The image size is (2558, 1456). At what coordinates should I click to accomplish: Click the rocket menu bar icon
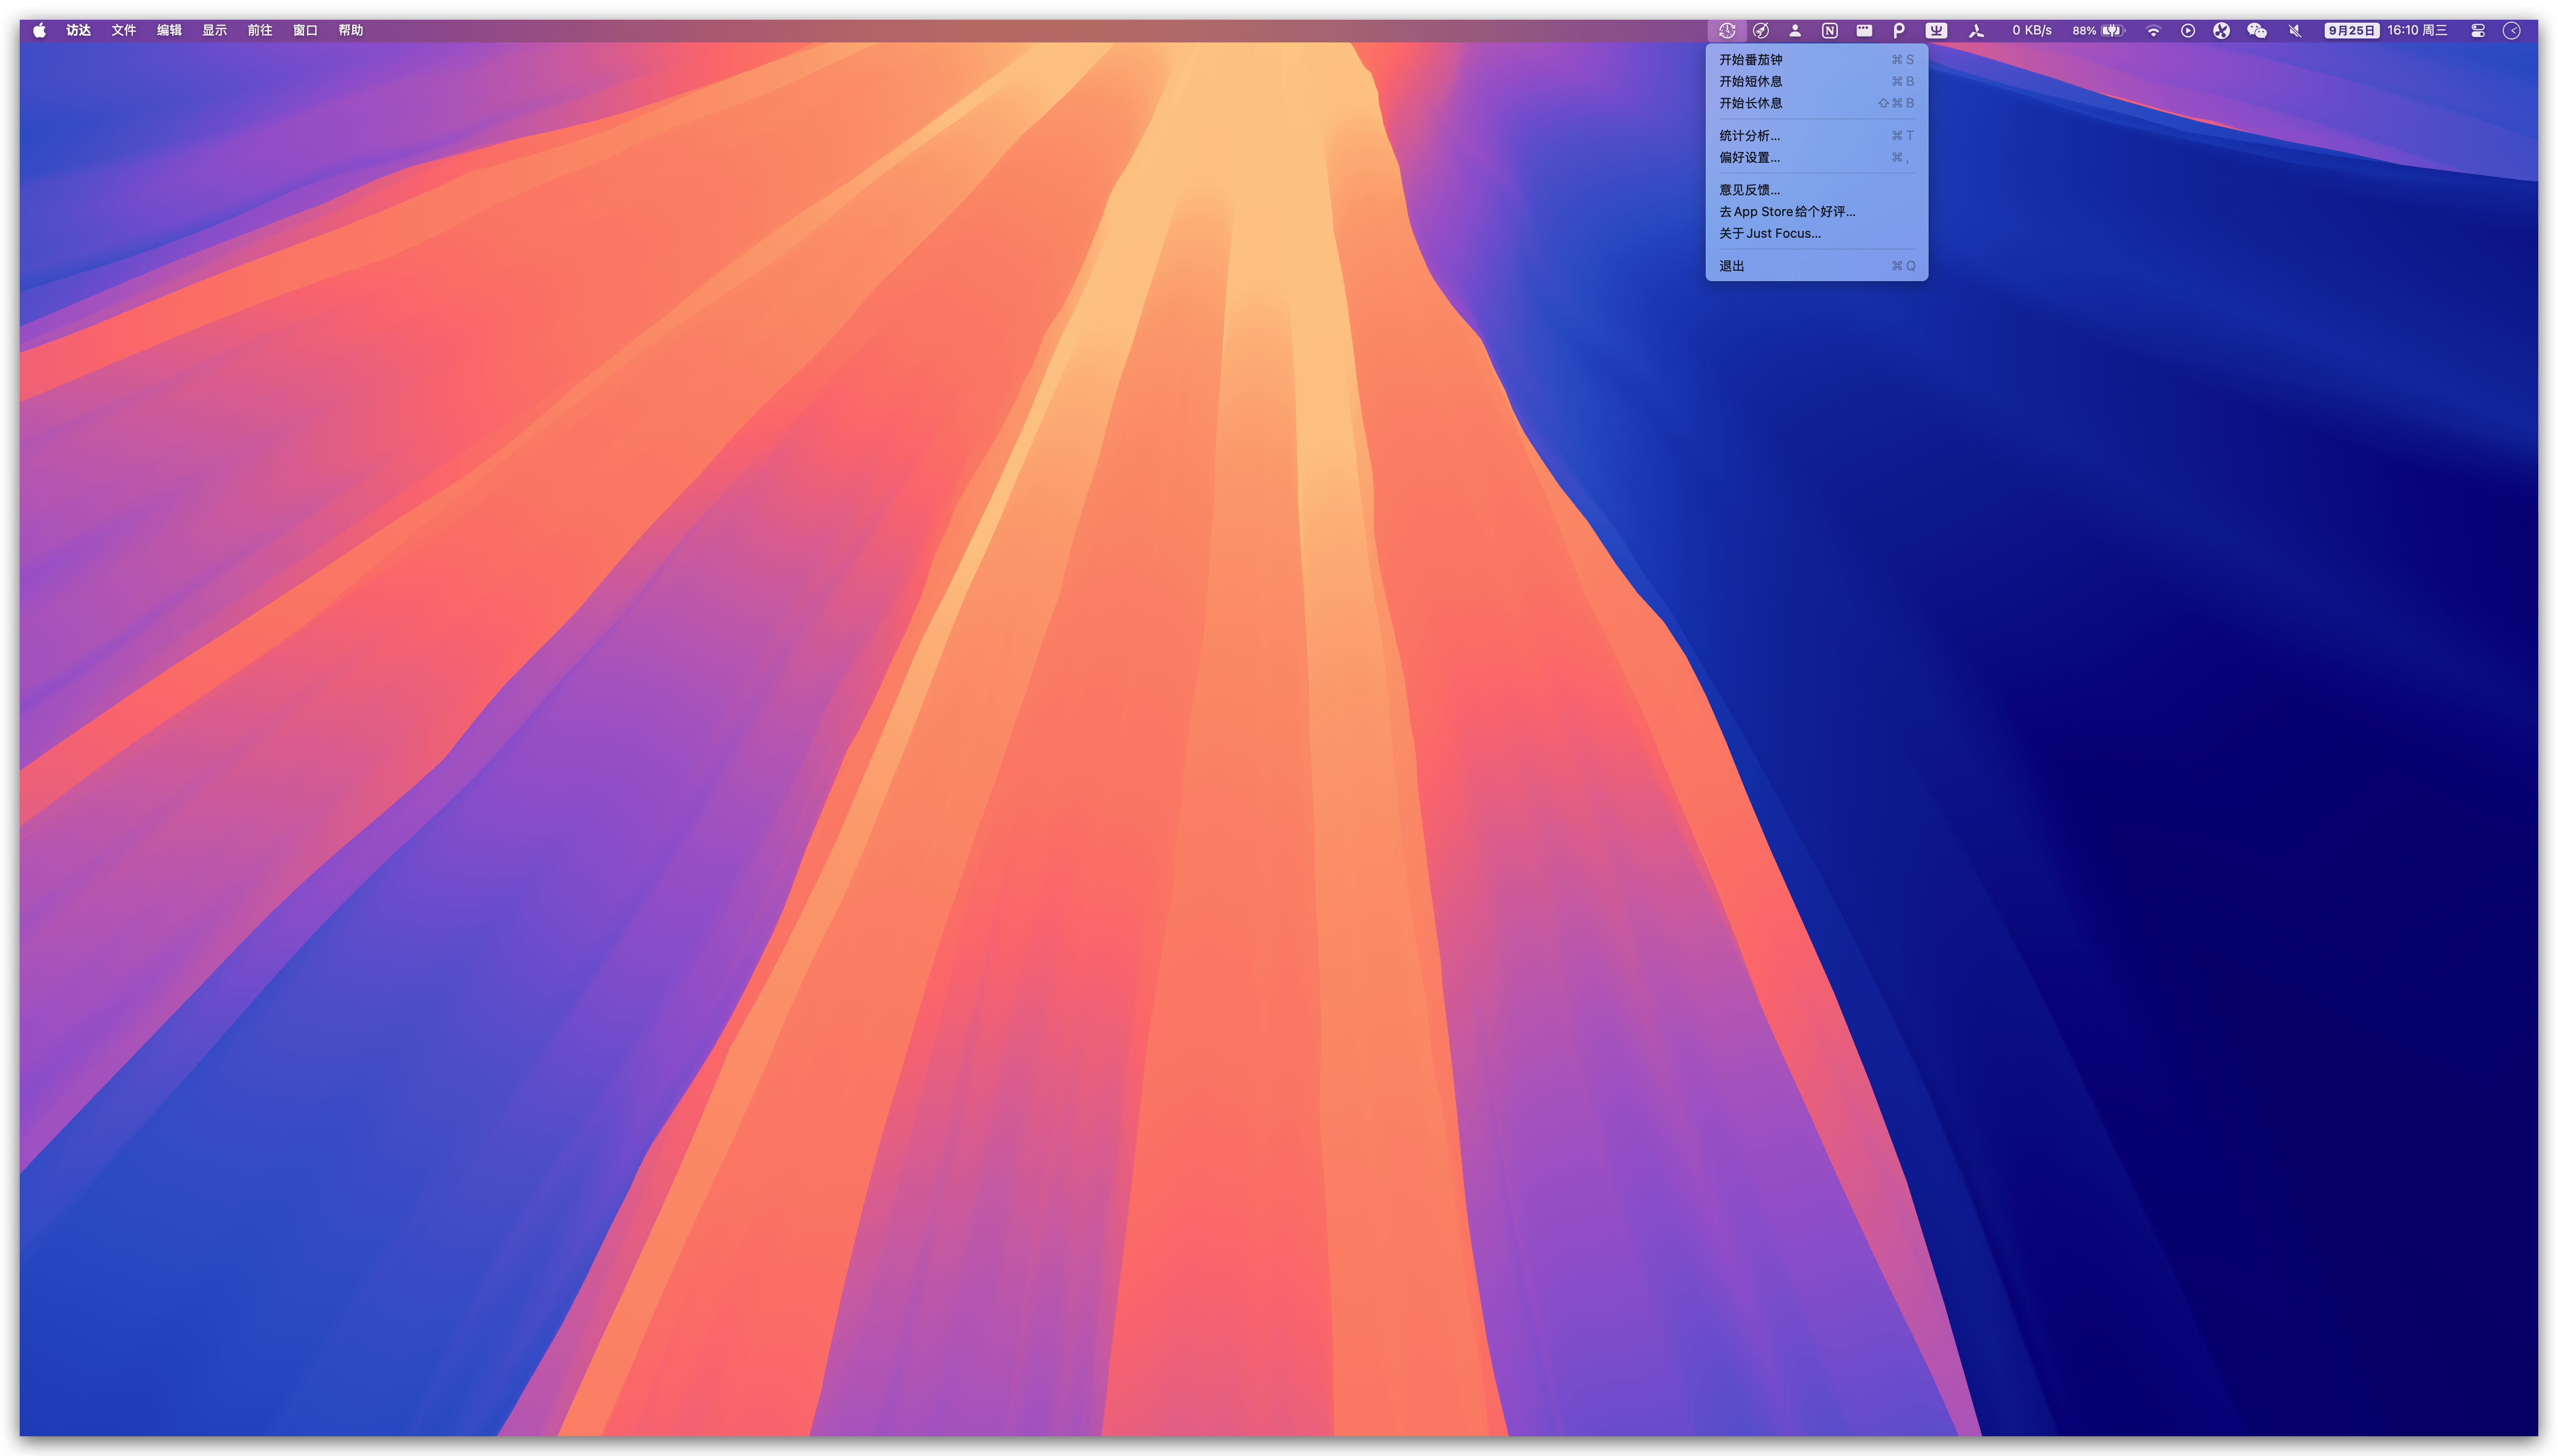[1761, 30]
